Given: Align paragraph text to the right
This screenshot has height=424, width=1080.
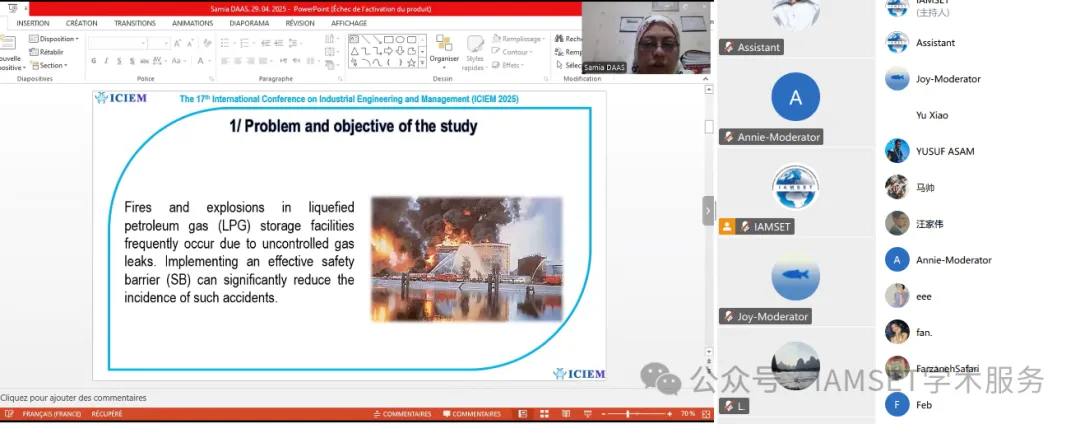Looking at the screenshot, I should [x=250, y=61].
